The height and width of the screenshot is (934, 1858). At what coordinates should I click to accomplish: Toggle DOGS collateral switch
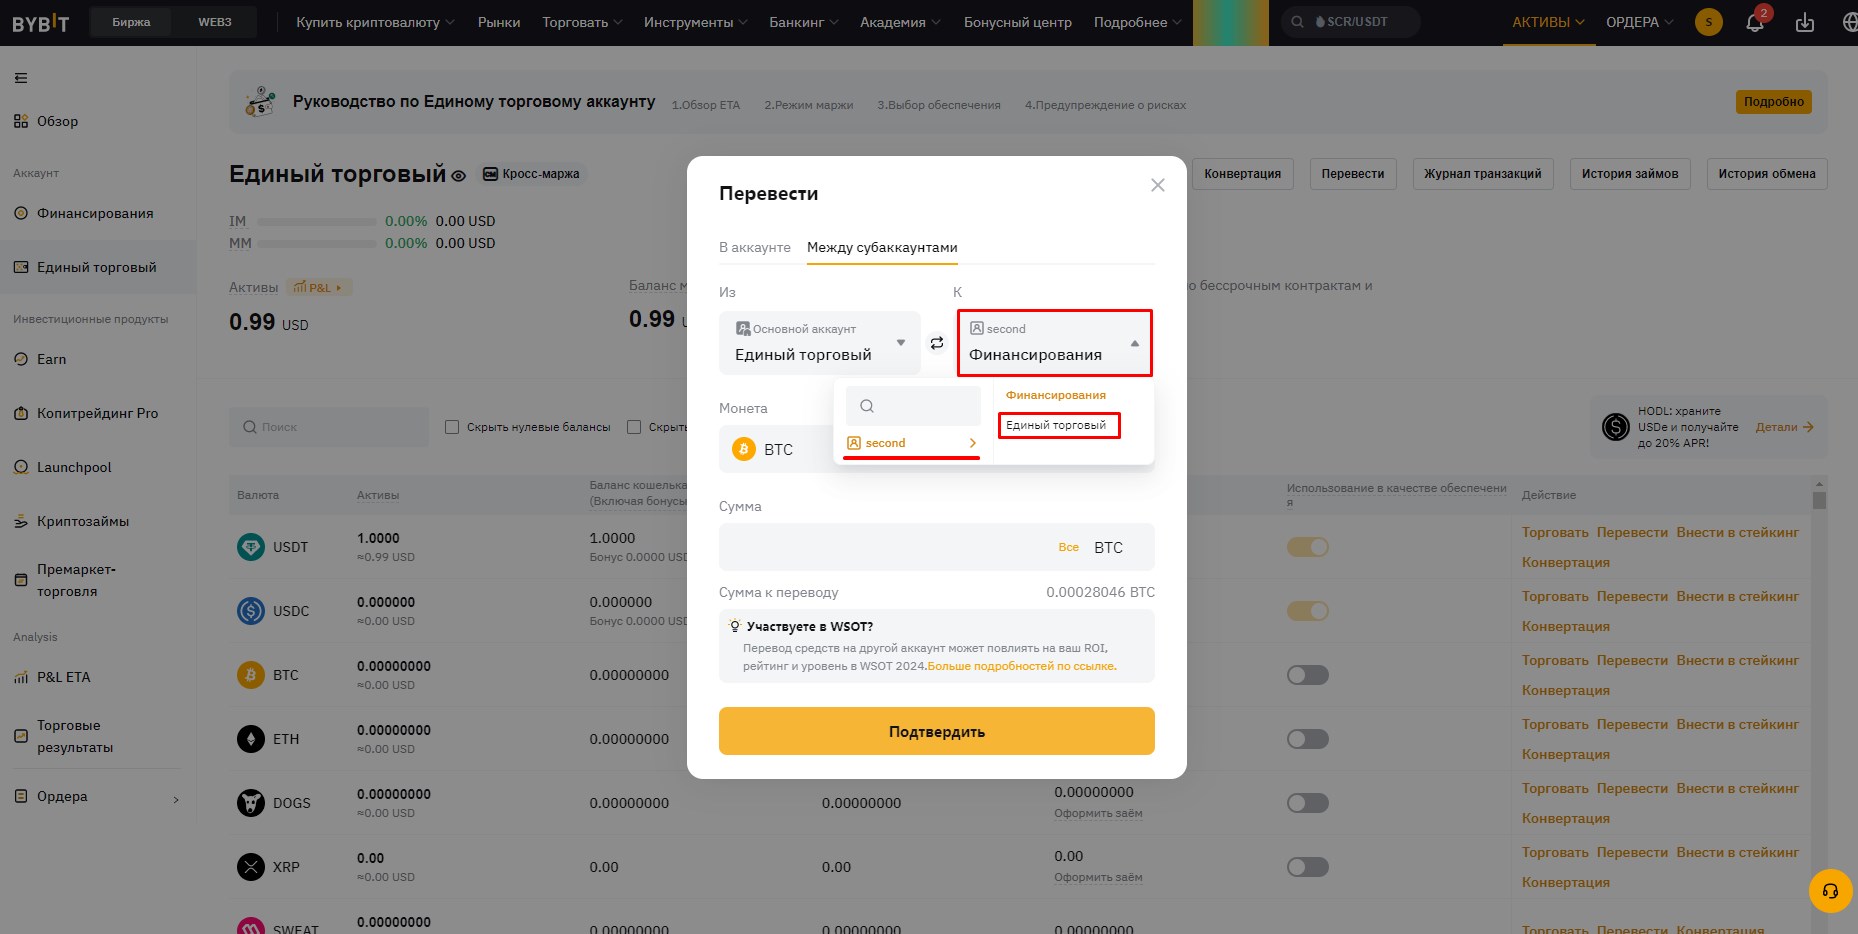pos(1308,803)
